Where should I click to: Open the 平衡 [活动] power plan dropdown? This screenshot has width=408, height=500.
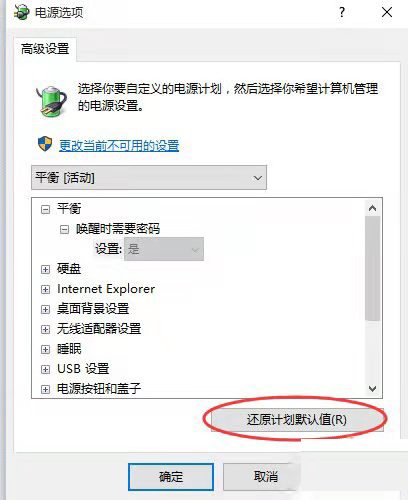pyautogui.click(x=149, y=178)
